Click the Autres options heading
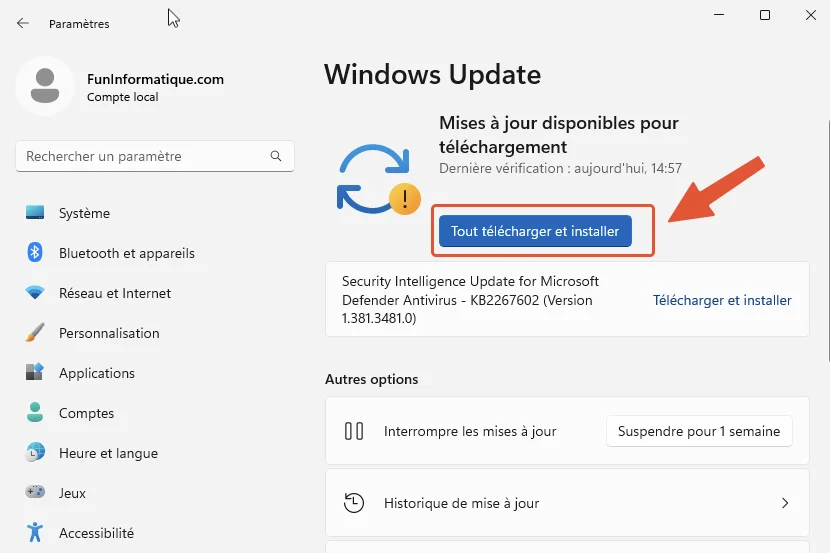Screen dimensions: 830x553 372,379
